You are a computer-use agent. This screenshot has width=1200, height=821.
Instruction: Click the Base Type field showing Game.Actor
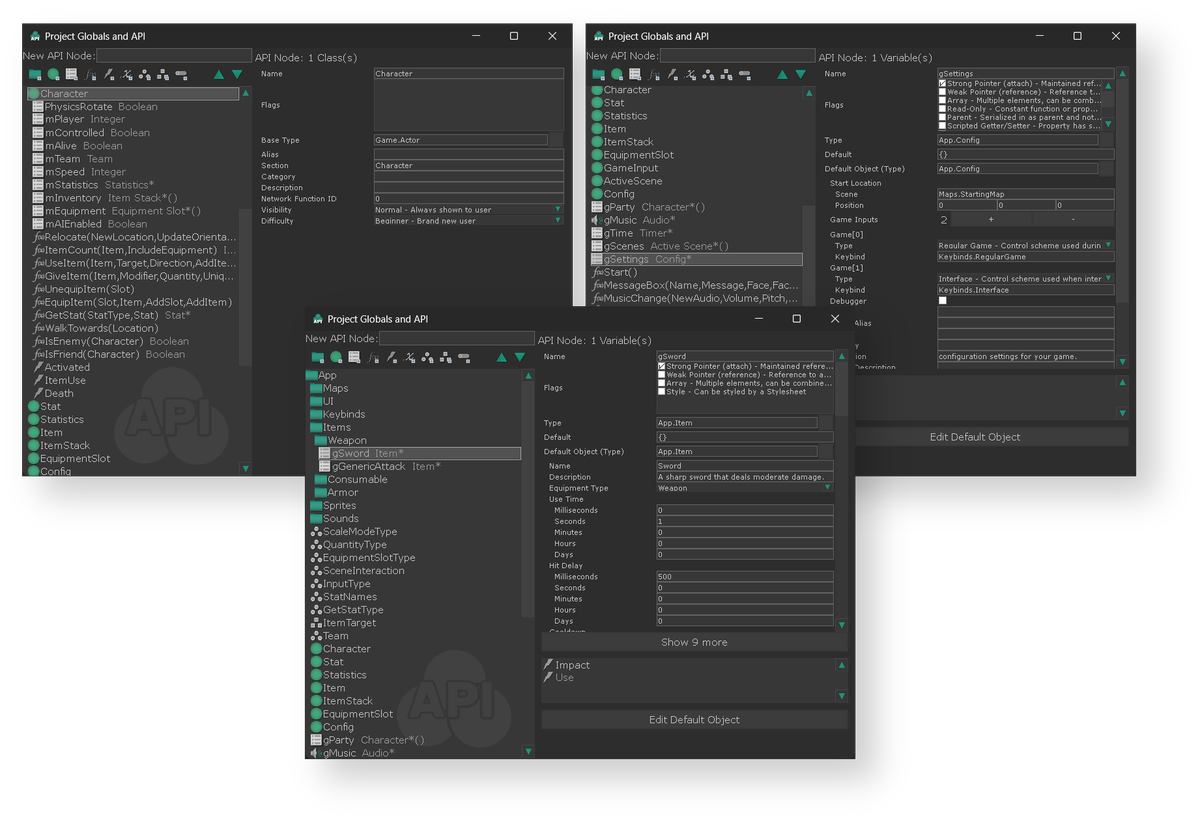point(461,140)
